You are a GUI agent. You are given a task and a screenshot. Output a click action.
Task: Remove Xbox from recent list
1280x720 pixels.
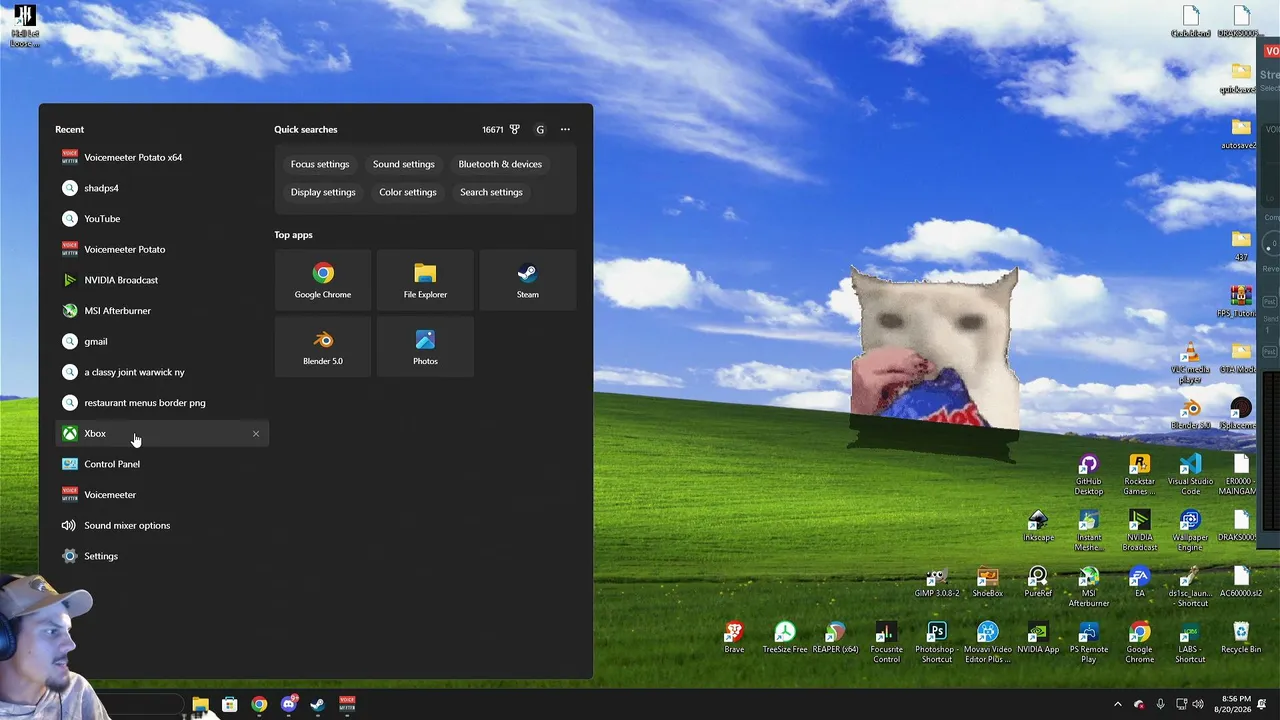tap(256, 434)
